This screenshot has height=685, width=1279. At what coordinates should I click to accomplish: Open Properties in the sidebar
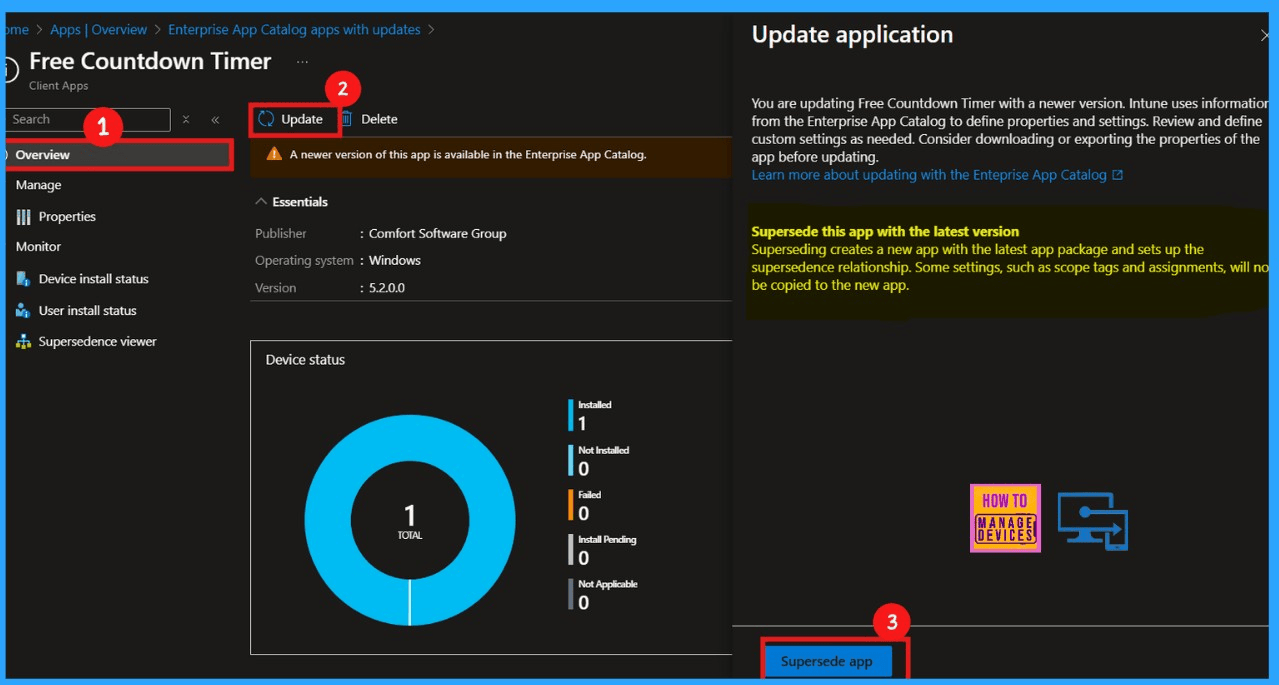point(67,217)
